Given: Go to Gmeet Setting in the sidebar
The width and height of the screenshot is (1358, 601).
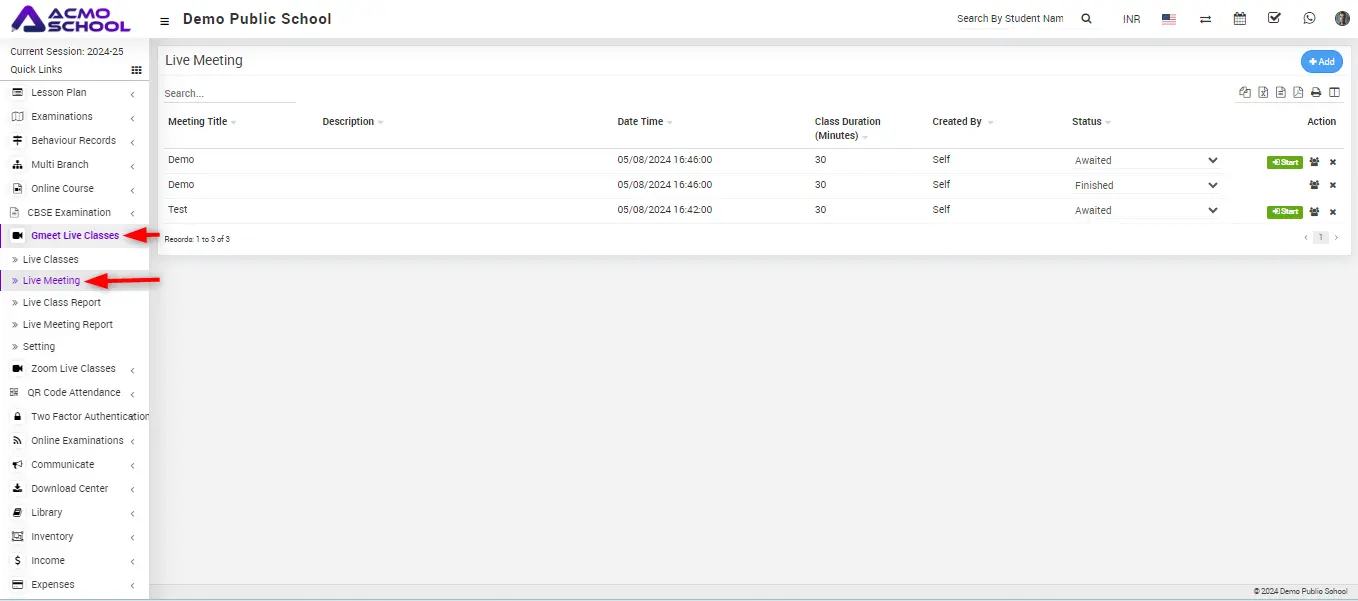Looking at the screenshot, I should [x=39, y=347].
